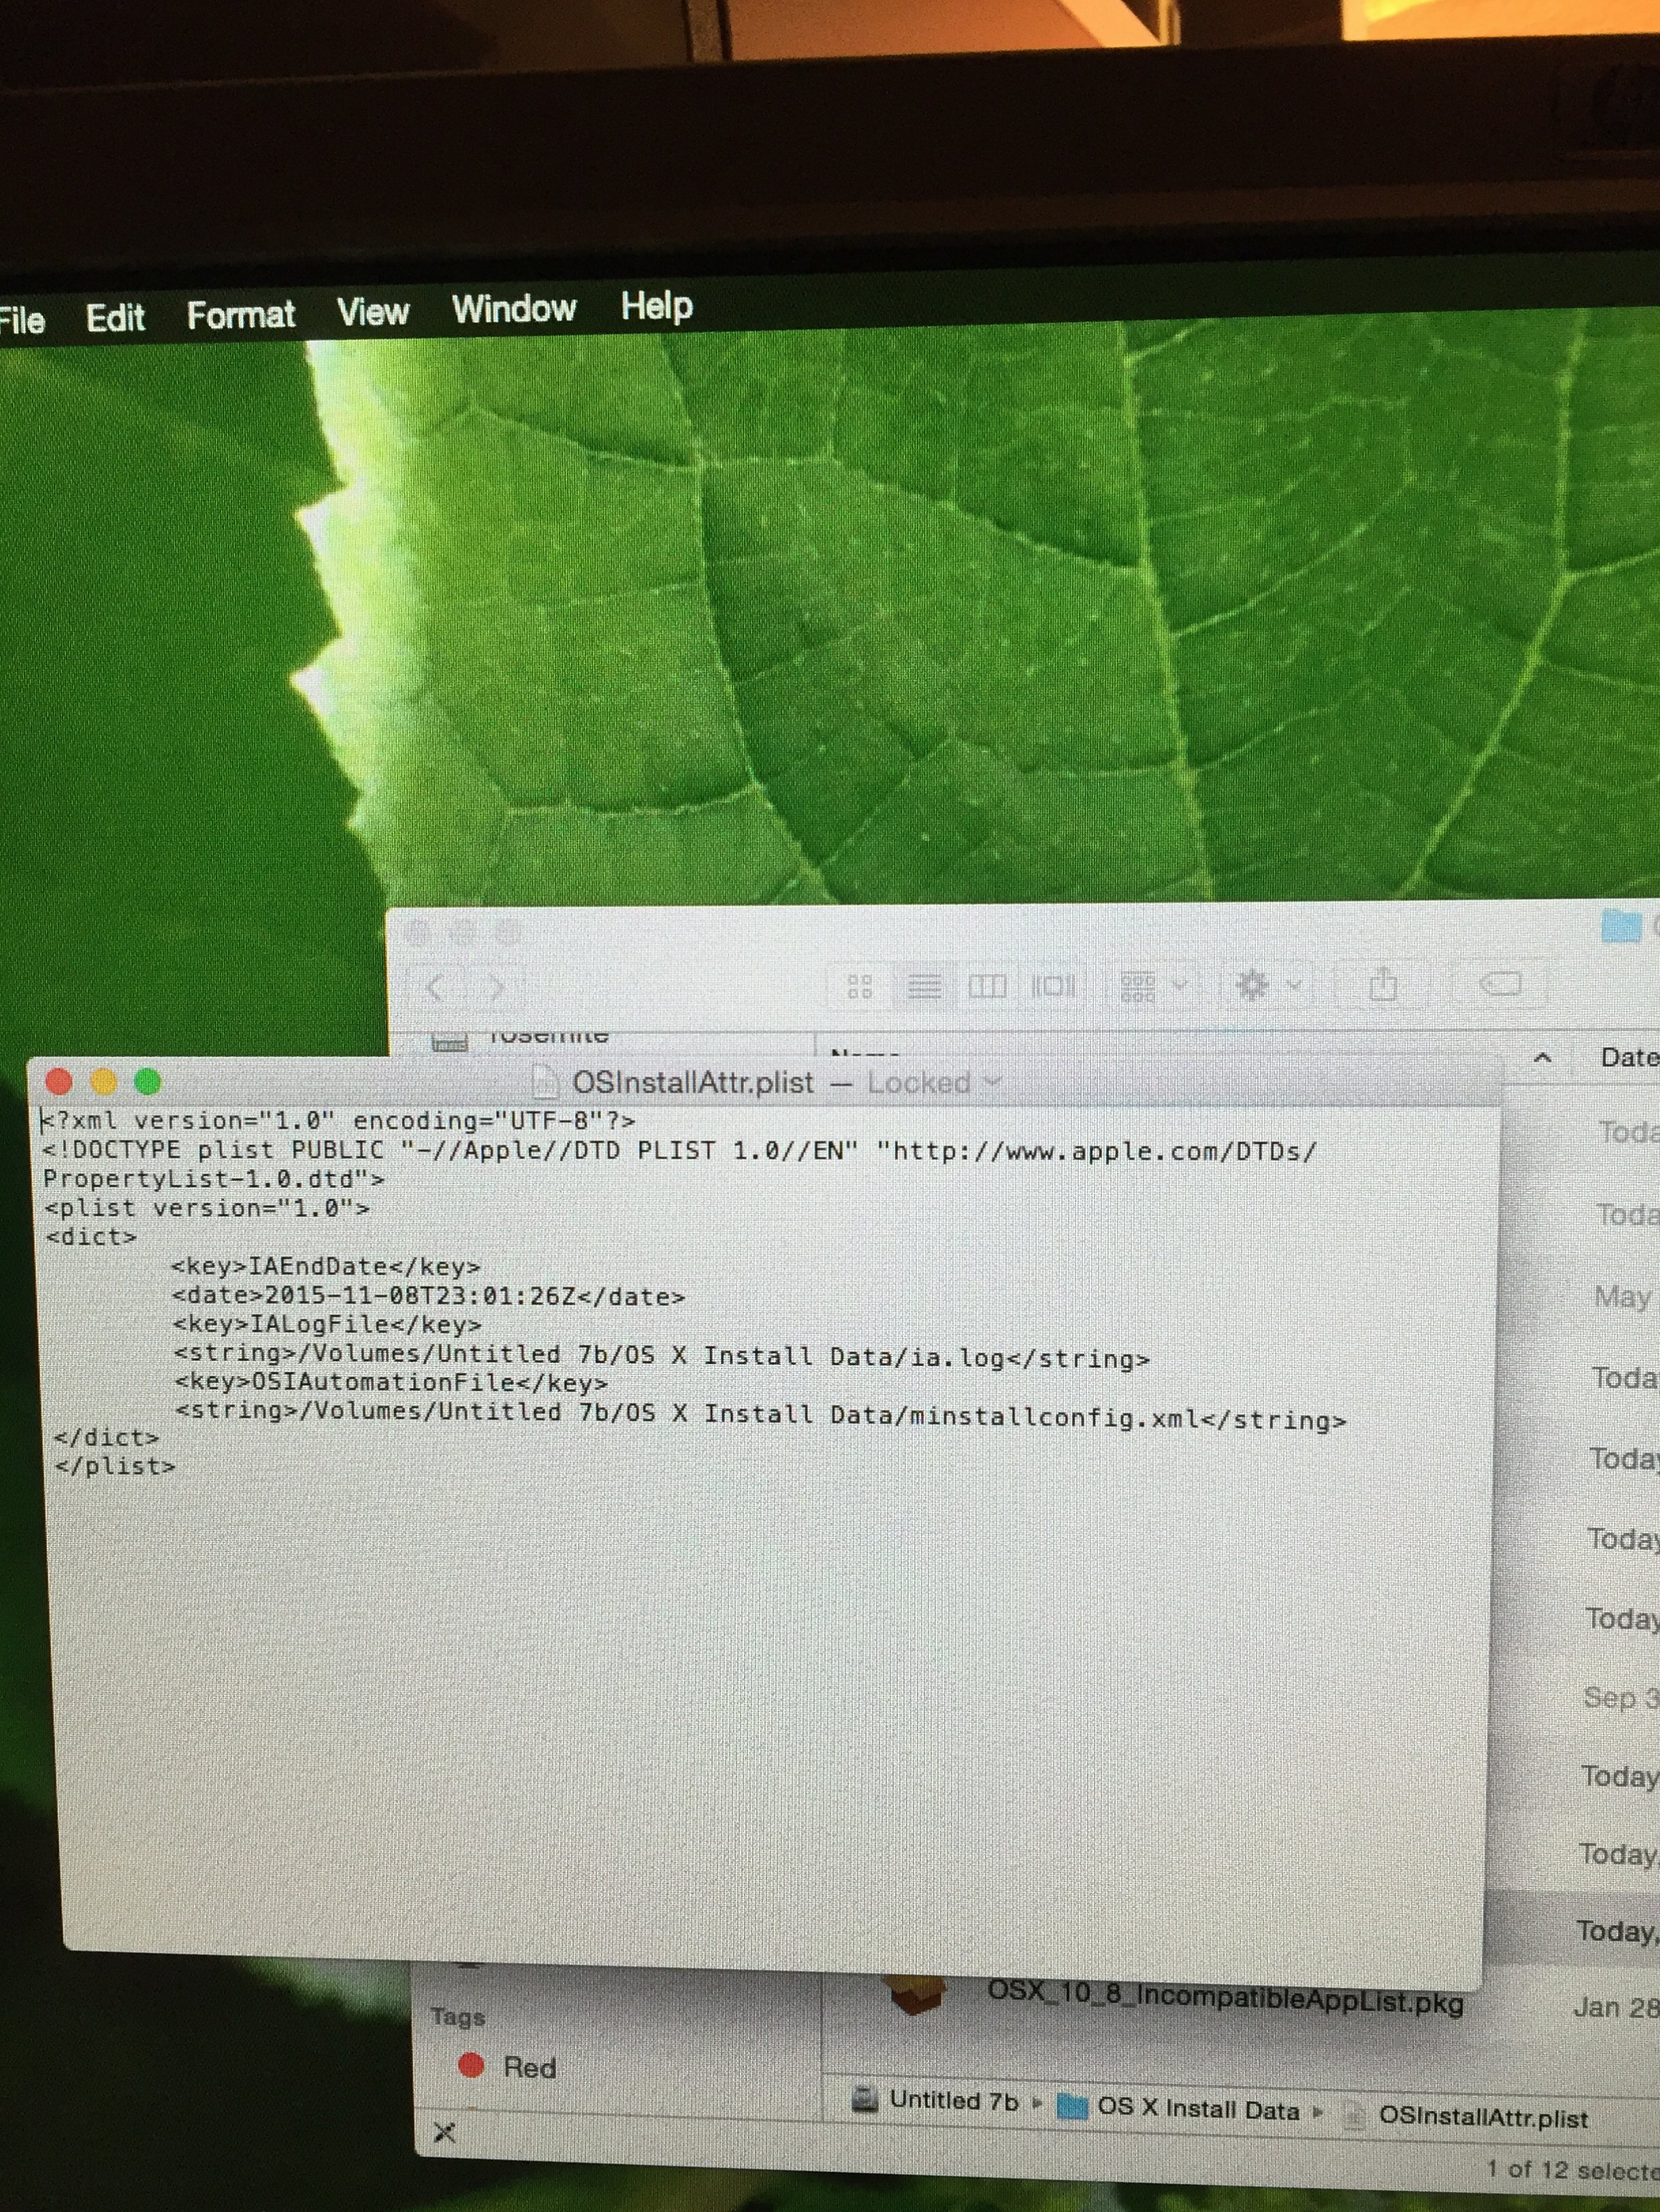Open the Window menu
1660x2212 pixels.
[x=514, y=308]
